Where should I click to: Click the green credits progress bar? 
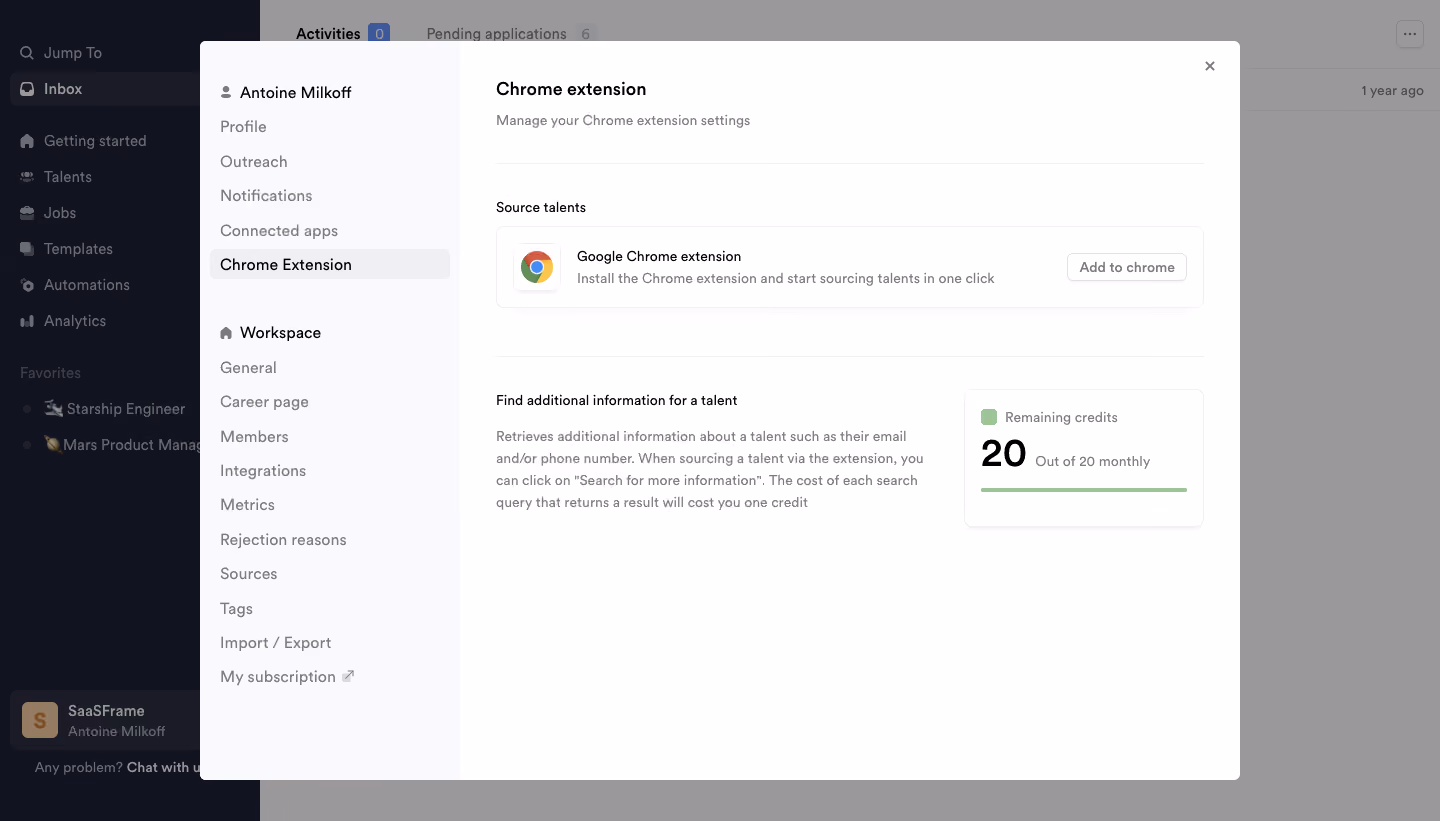1084,490
